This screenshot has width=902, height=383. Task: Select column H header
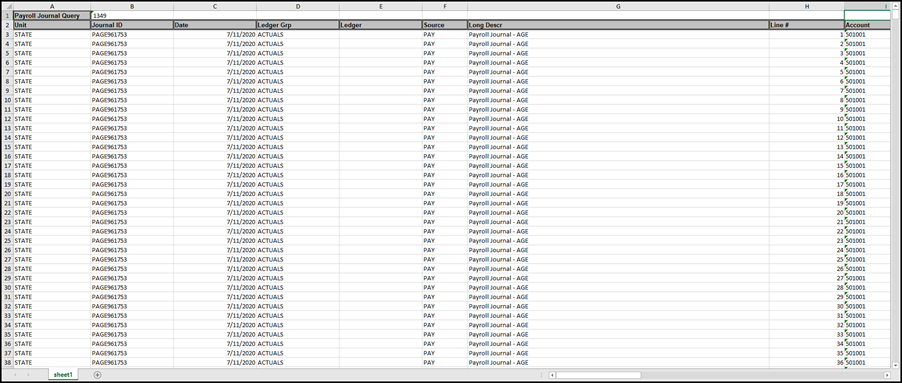[x=807, y=6]
